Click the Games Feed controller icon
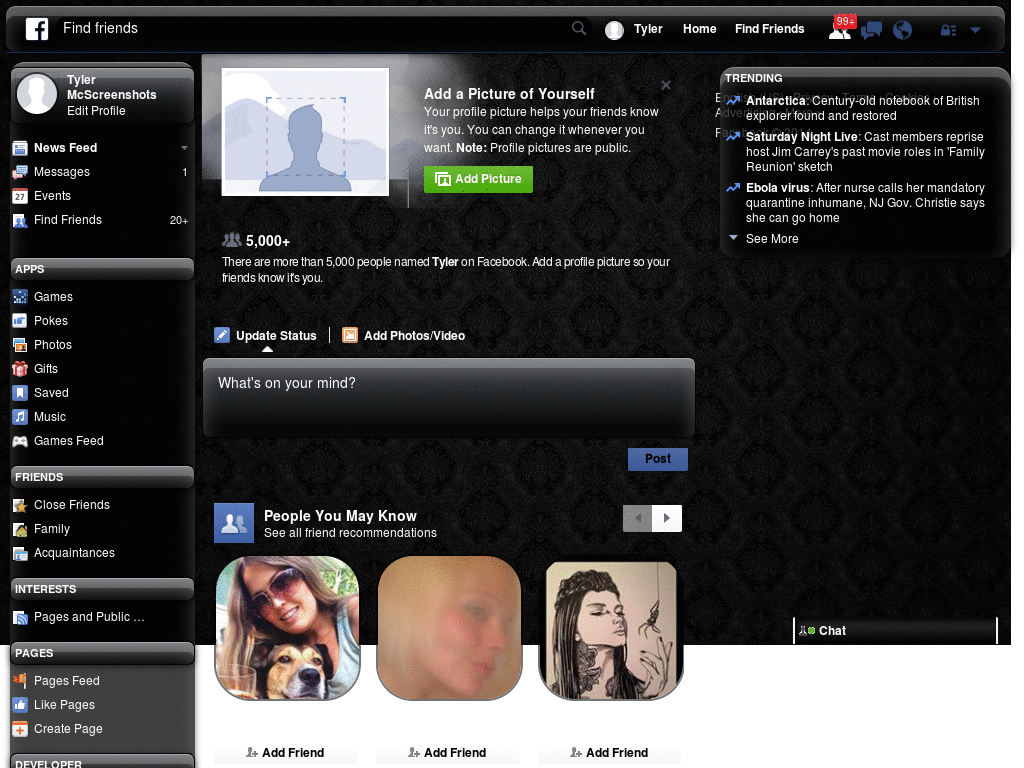This screenshot has width=1024, height=768. click(x=20, y=441)
